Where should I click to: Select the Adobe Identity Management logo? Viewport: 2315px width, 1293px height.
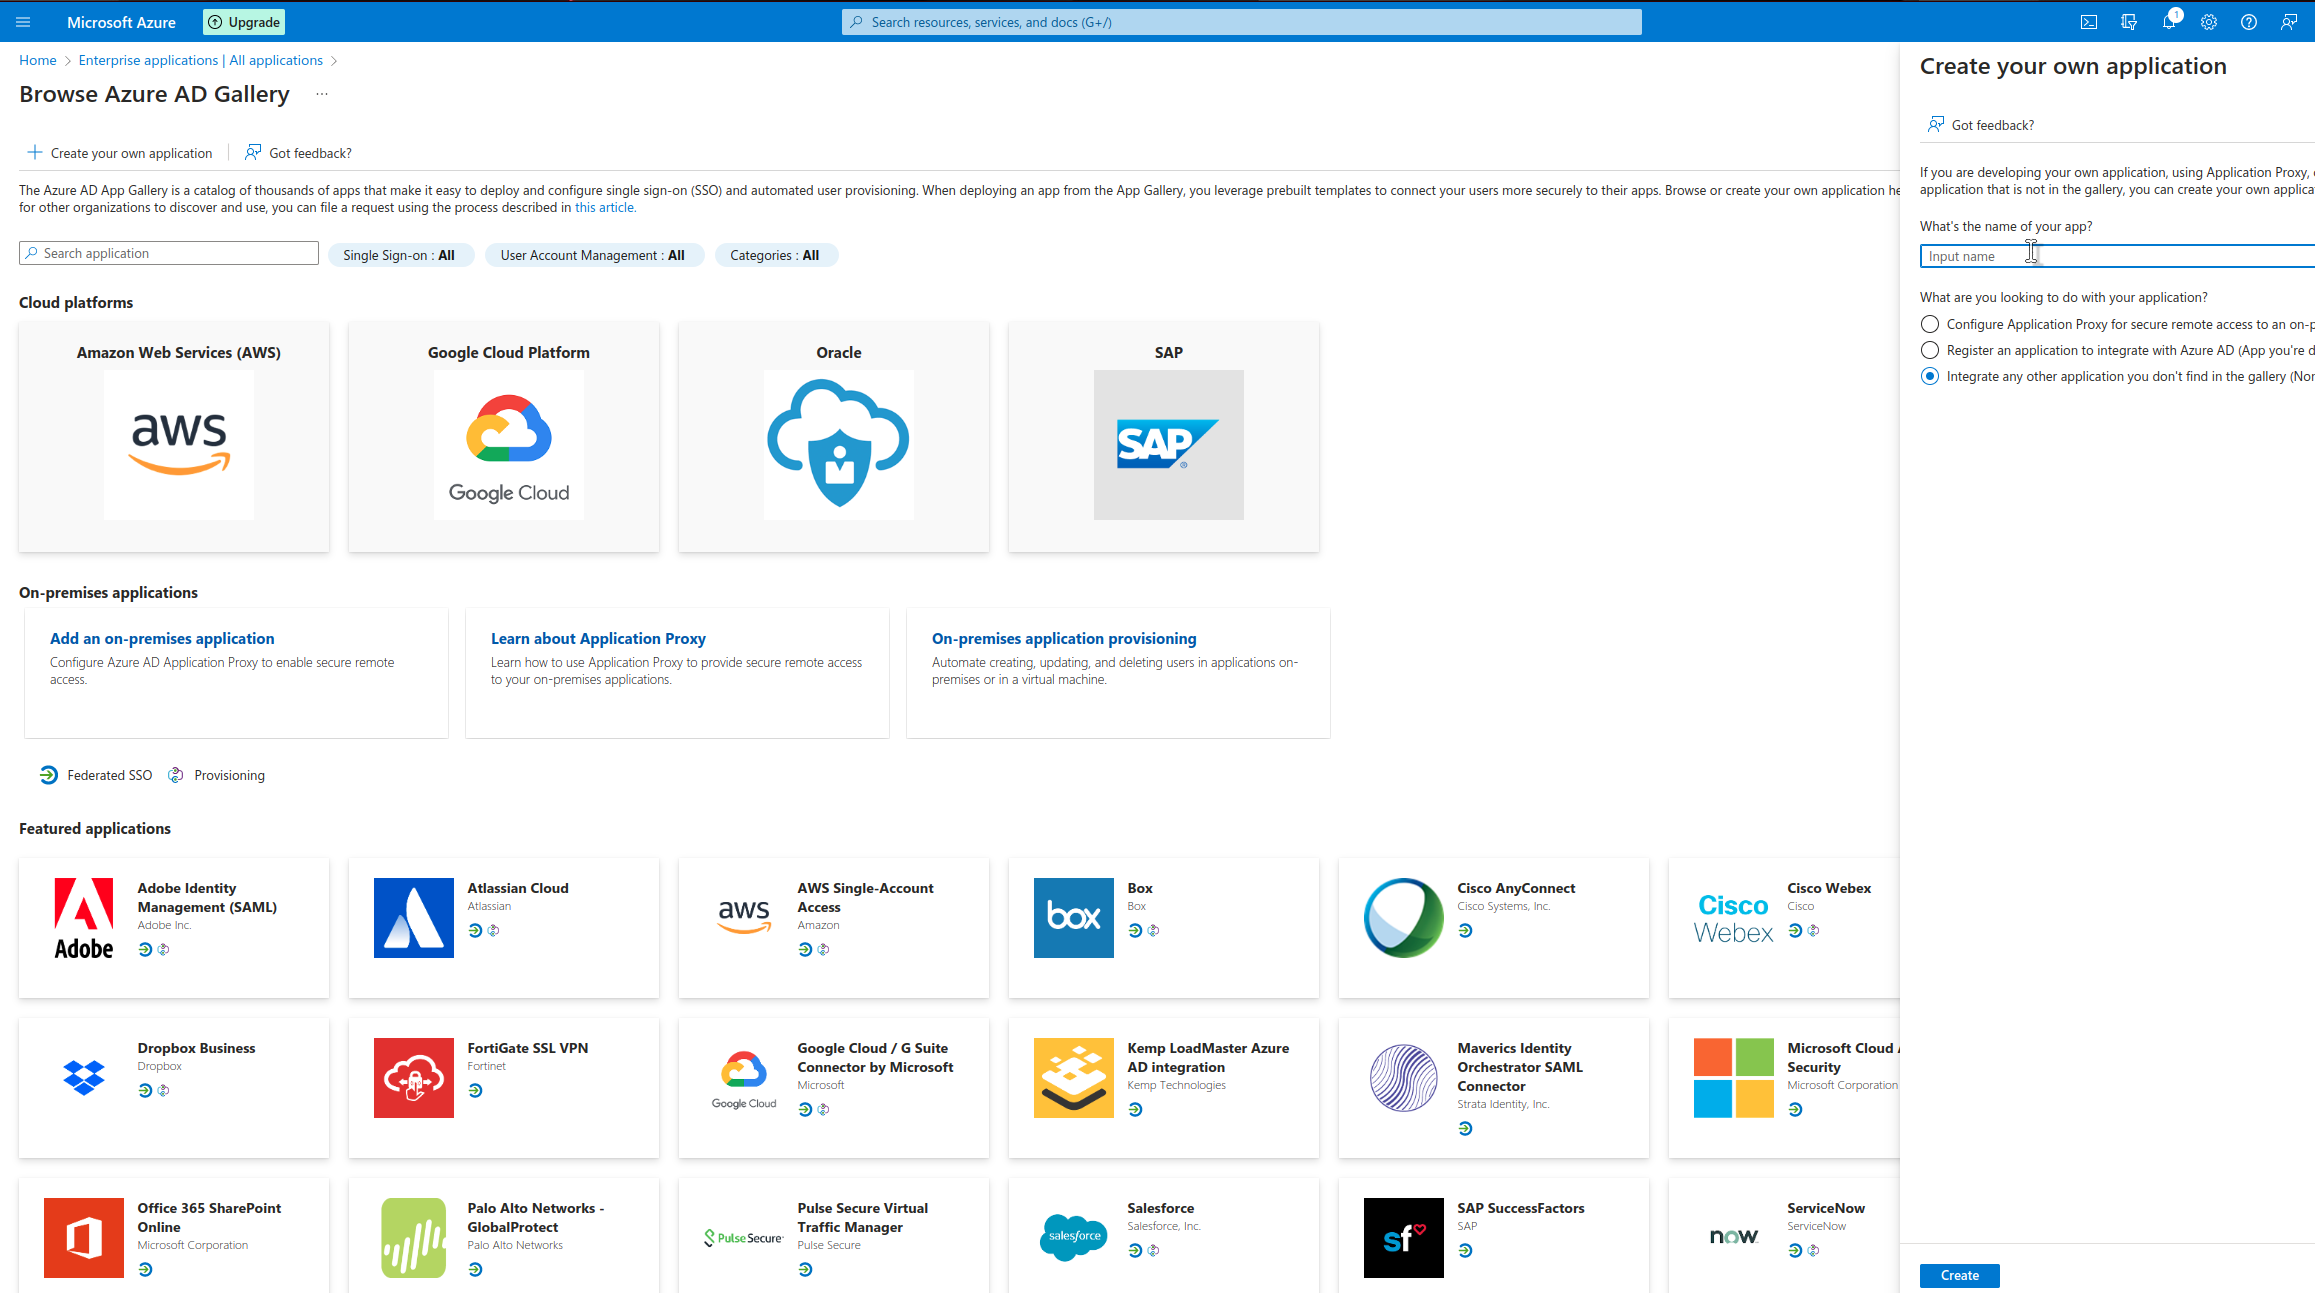pyautogui.click(x=84, y=918)
